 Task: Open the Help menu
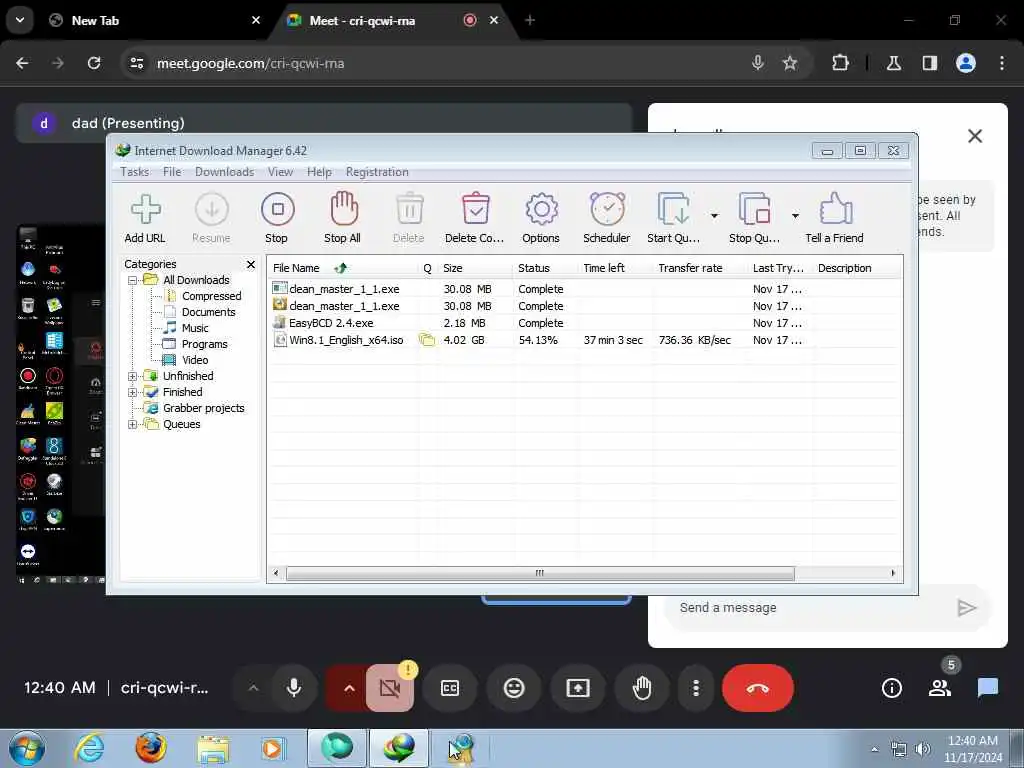[x=319, y=172]
